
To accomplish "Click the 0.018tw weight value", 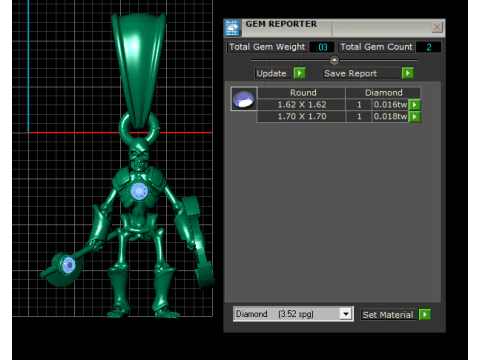I will point(390,117).
